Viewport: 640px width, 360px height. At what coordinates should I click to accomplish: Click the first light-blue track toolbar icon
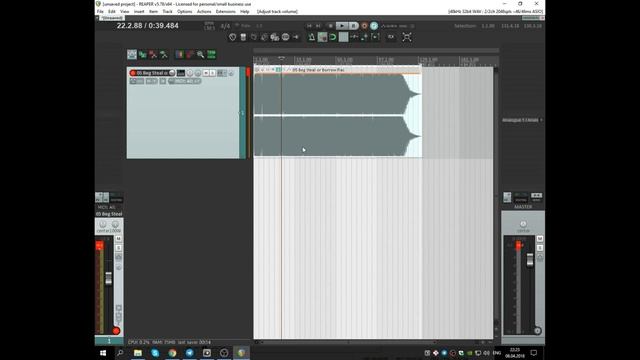coord(132,54)
